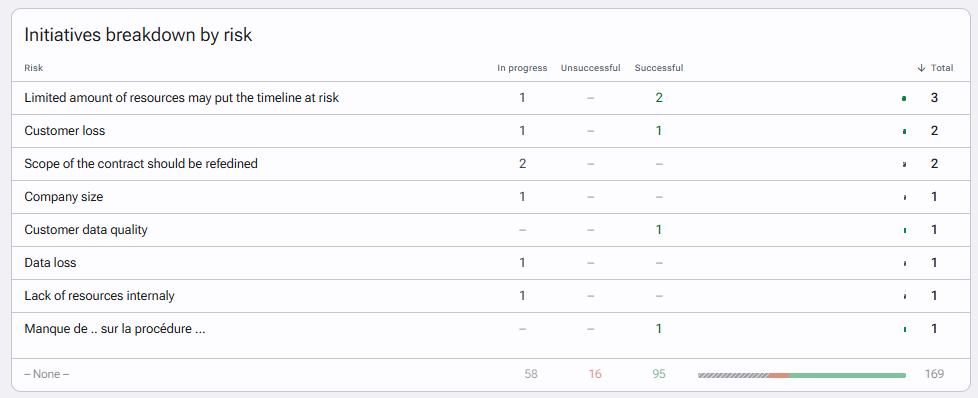Click the None row total 169
This screenshot has height=398, width=978.
click(x=934, y=374)
